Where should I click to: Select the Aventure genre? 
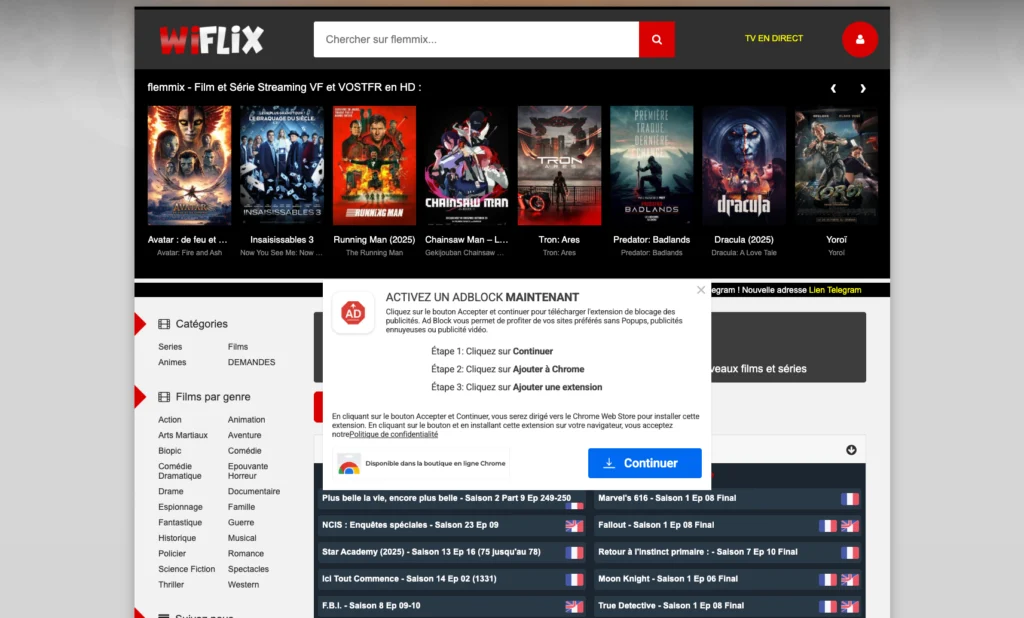pyautogui.click(x=244, y=436)
